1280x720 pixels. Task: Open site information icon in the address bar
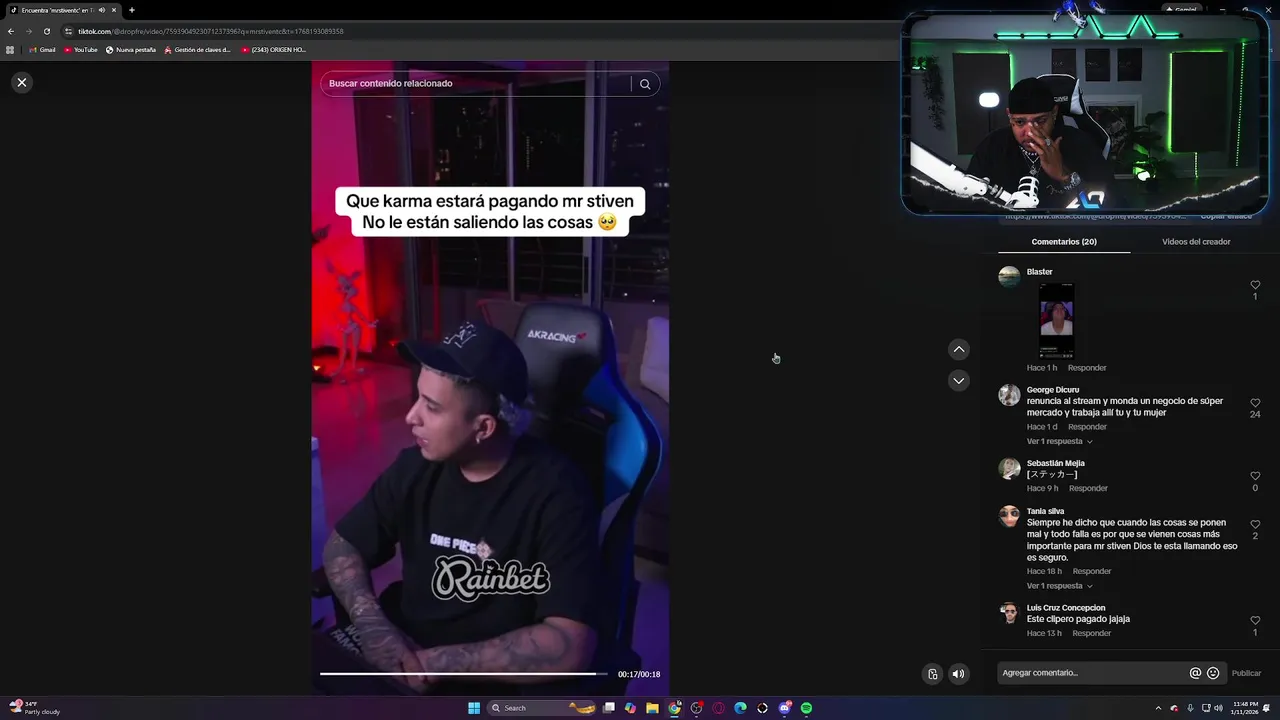coord(69,31)
